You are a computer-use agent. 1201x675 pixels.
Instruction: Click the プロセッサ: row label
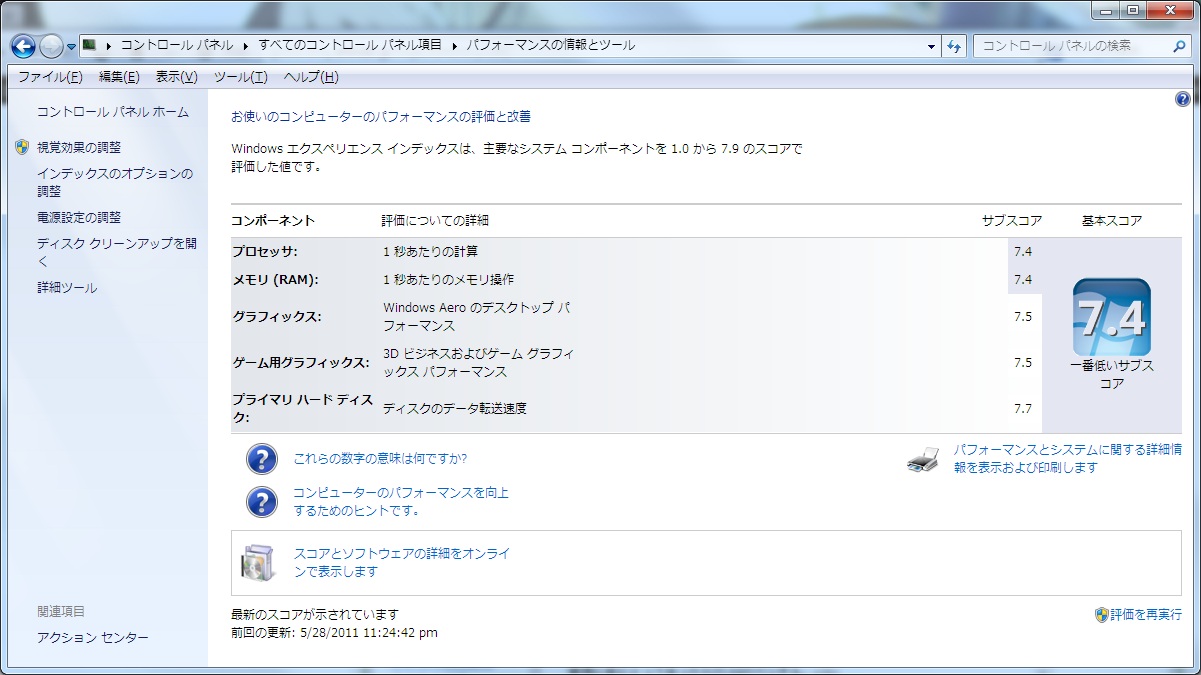(265, 251)
